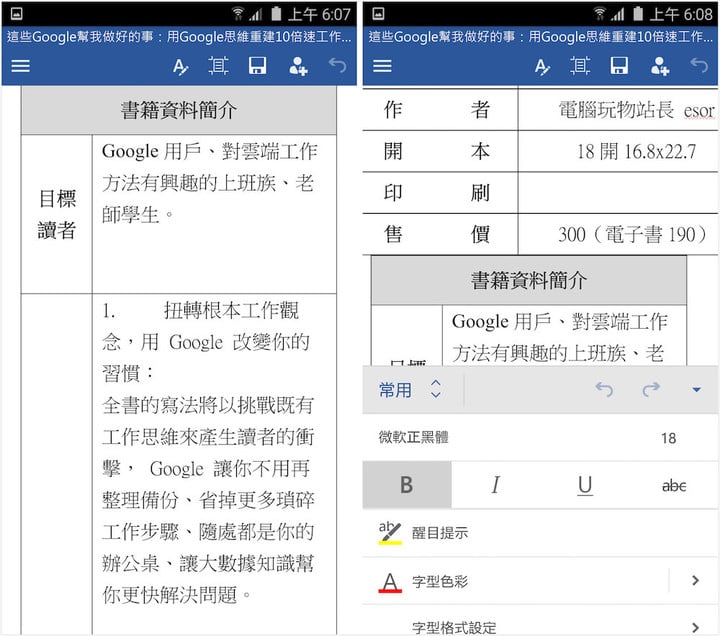Screen dimensions: 720x636
Task: Tap the text edit icon in right screen toolbar
Action: tap(542, 67)
